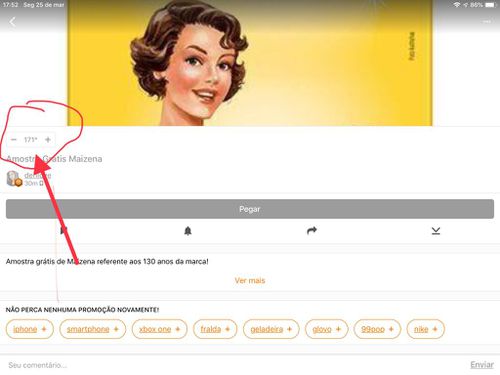The height and width of the screenshot is (375, 500).
Task: Expand the description with Ver mais
Action: [250, 280]
